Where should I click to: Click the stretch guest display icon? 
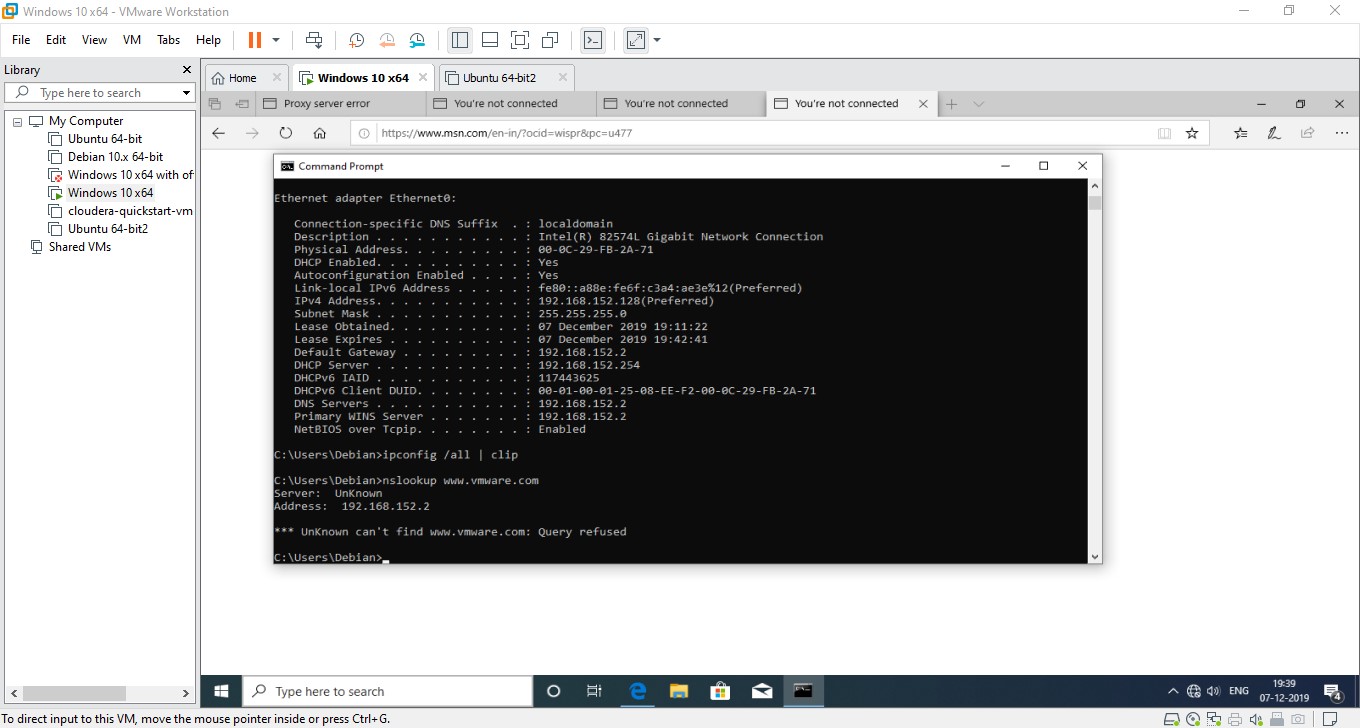coord(636,40)
